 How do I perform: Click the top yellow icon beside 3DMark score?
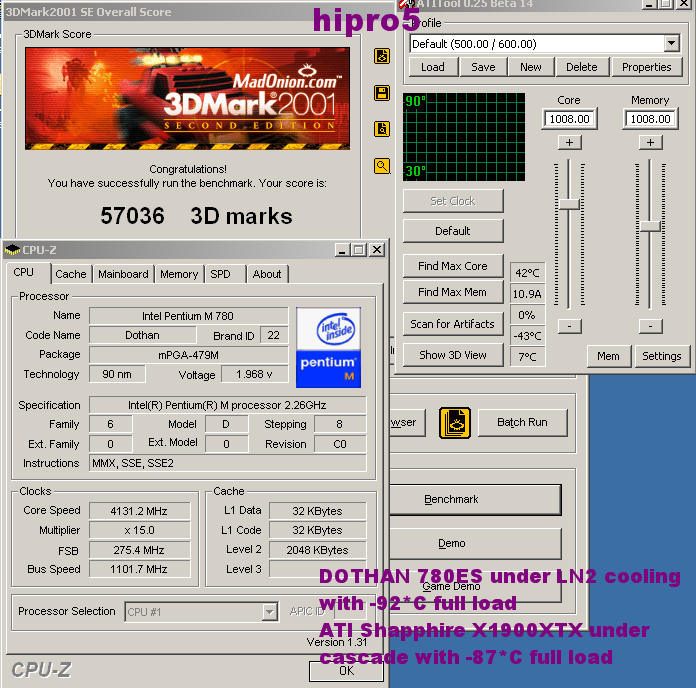tap(382, 56)
